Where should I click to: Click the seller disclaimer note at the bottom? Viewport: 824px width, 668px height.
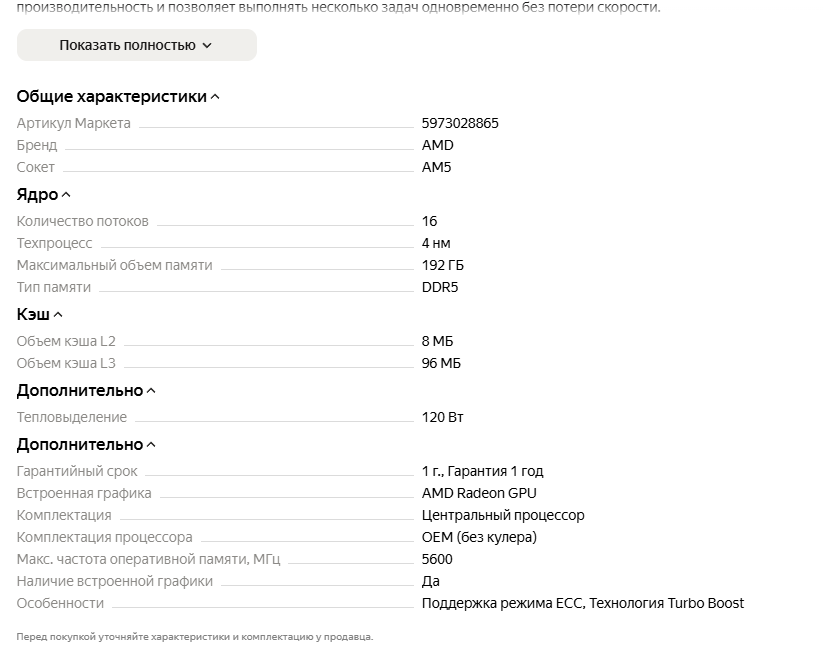(x=194, y=636)
